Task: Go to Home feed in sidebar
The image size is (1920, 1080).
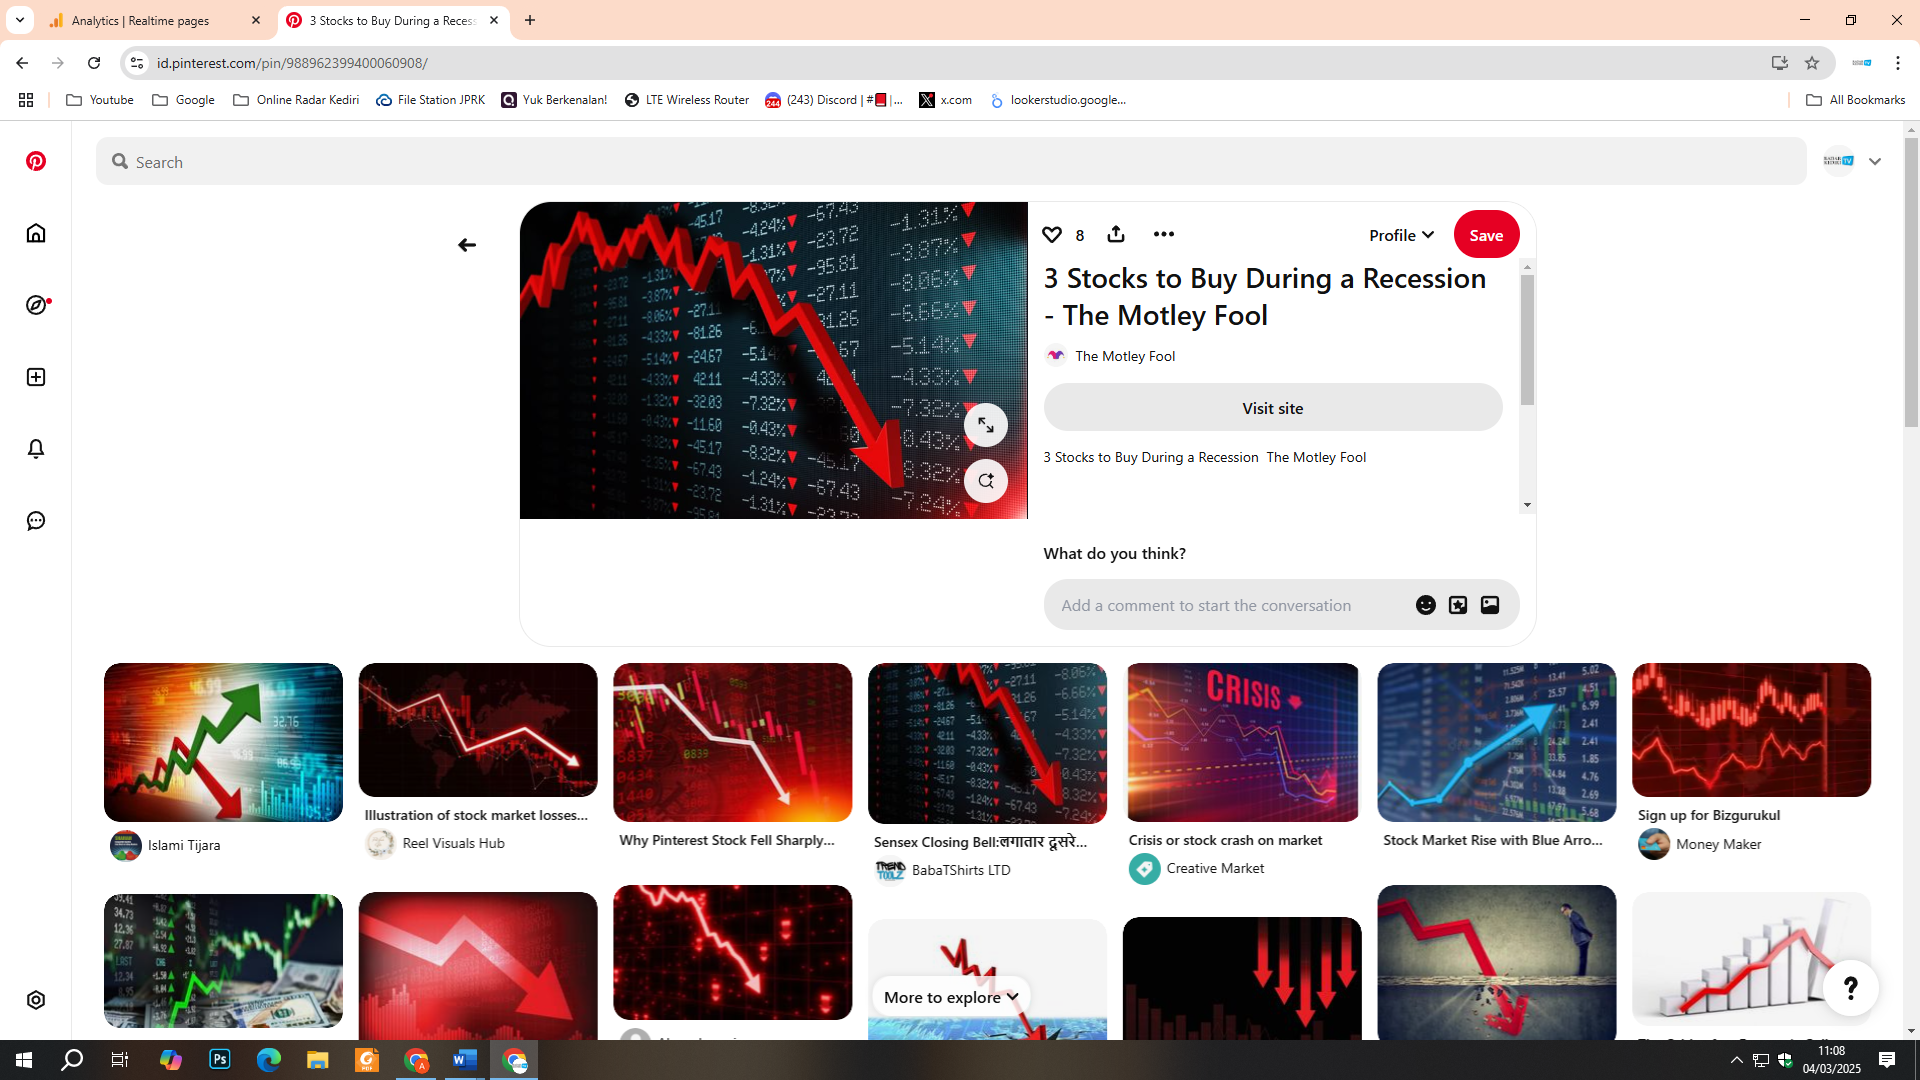Action: [x=36, y=233]
